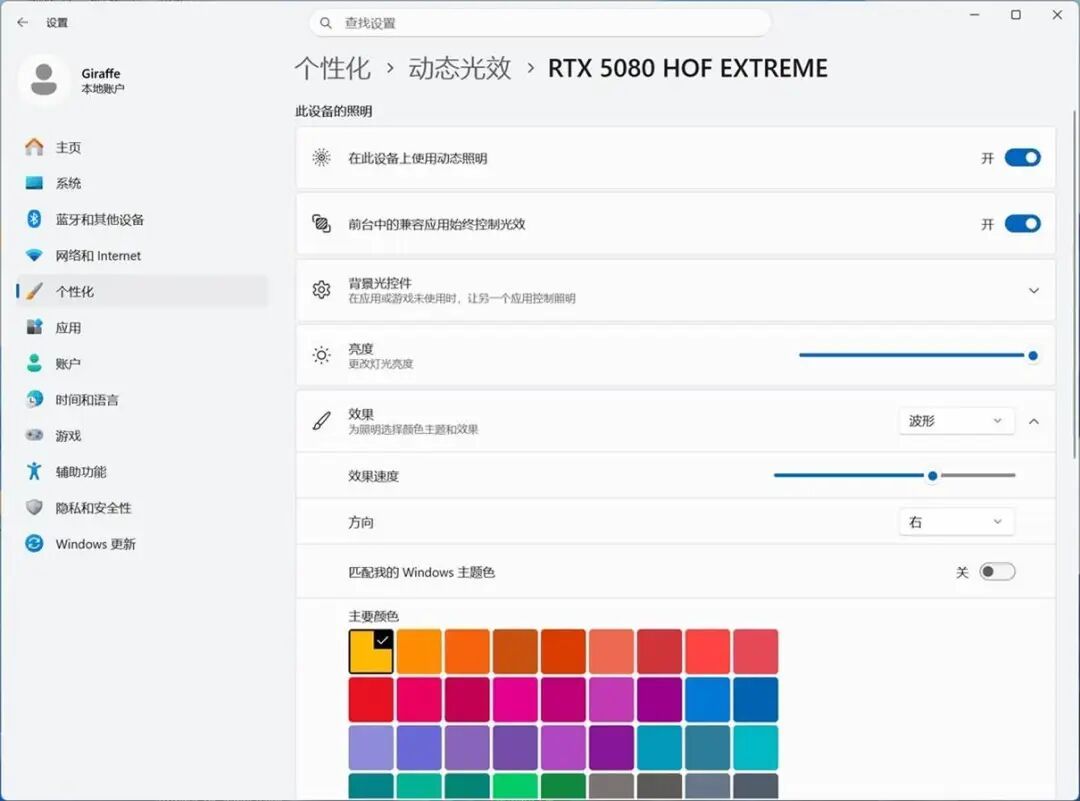
Task: Open 辅助功能 settings
Action: point(141,471)
